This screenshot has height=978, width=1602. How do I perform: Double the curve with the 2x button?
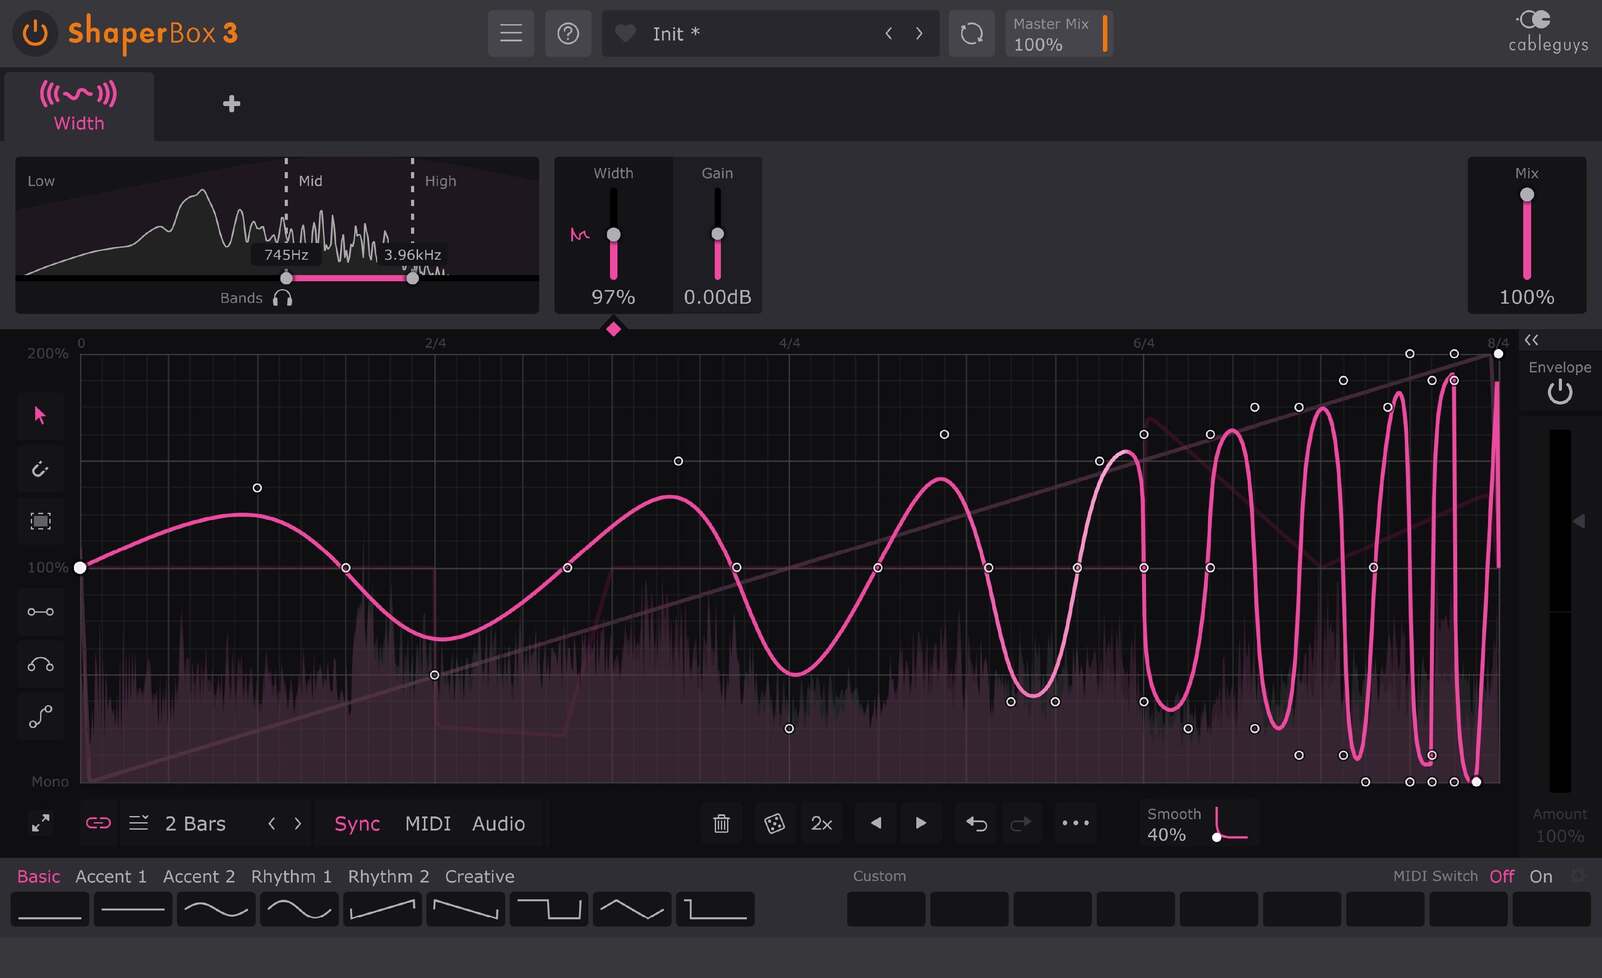[x=822, y=823]
